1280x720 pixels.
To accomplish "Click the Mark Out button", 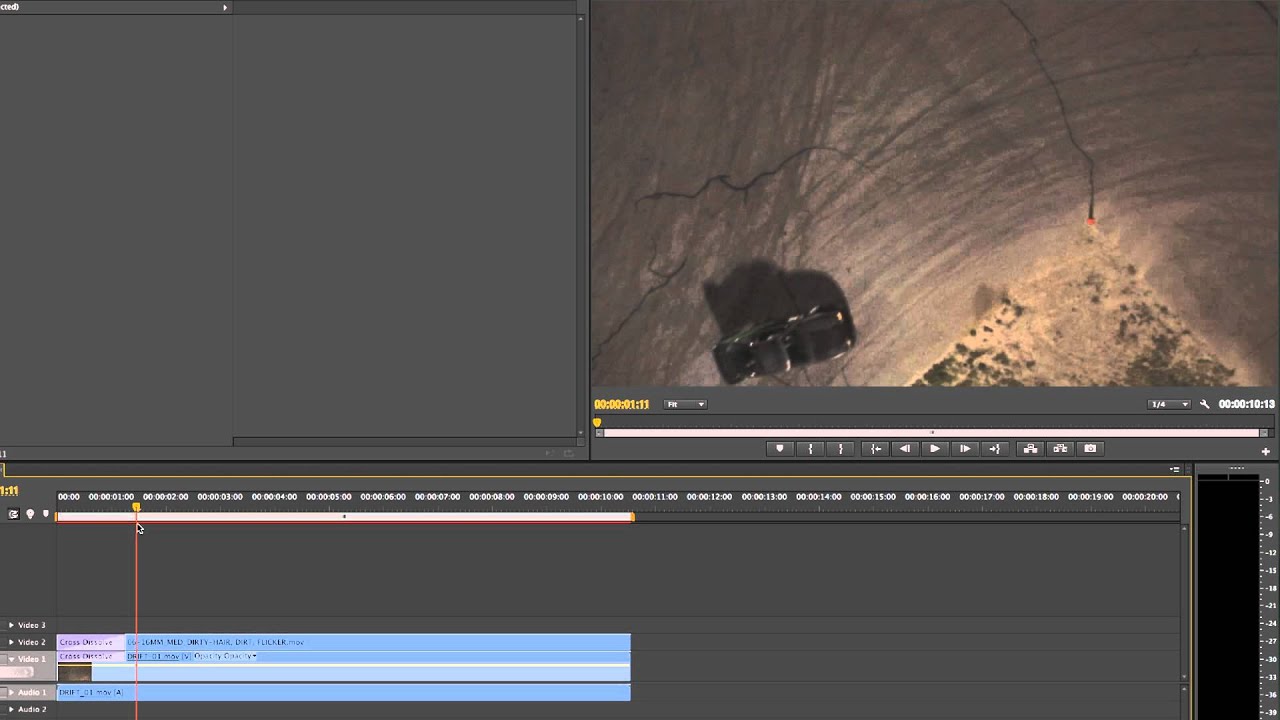I will (x=841, y=449).
